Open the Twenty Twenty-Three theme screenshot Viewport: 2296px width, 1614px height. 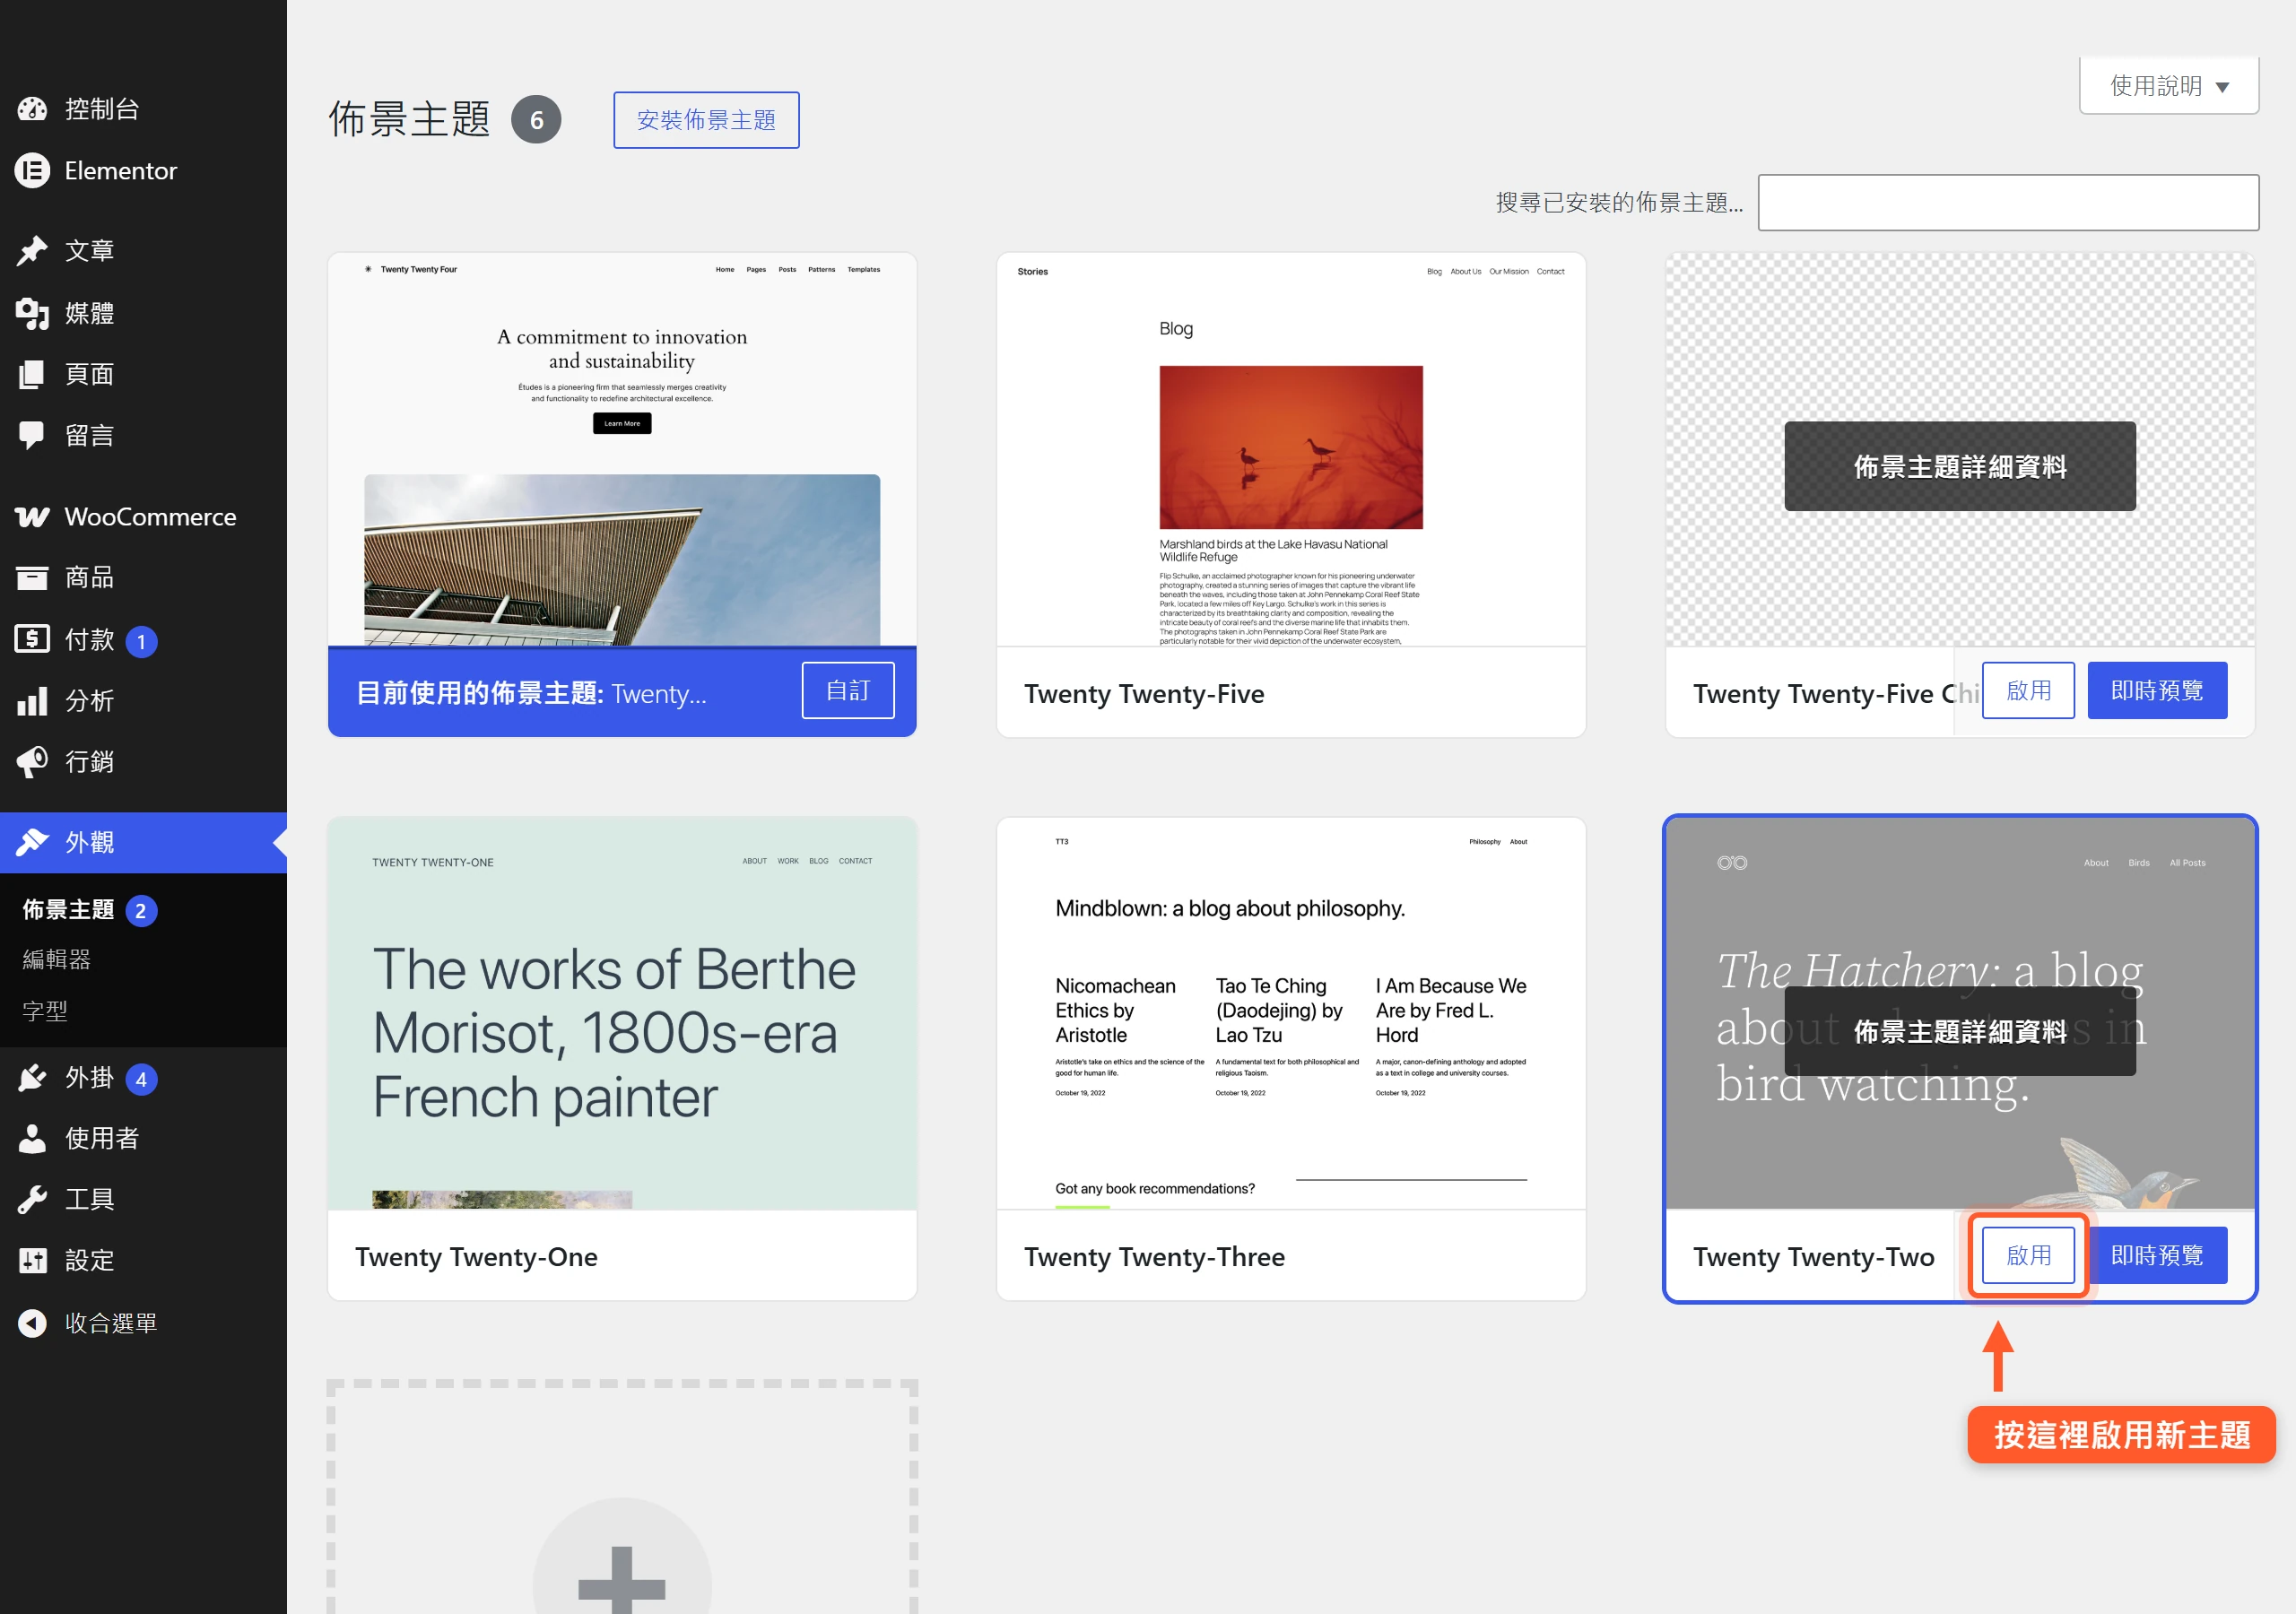click(1291, 1014)
